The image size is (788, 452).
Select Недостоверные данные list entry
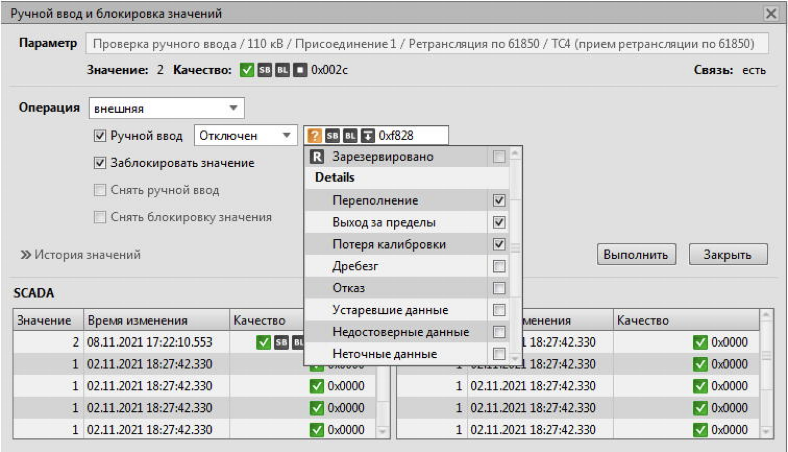pyautogui.click(x=407, y=332)
